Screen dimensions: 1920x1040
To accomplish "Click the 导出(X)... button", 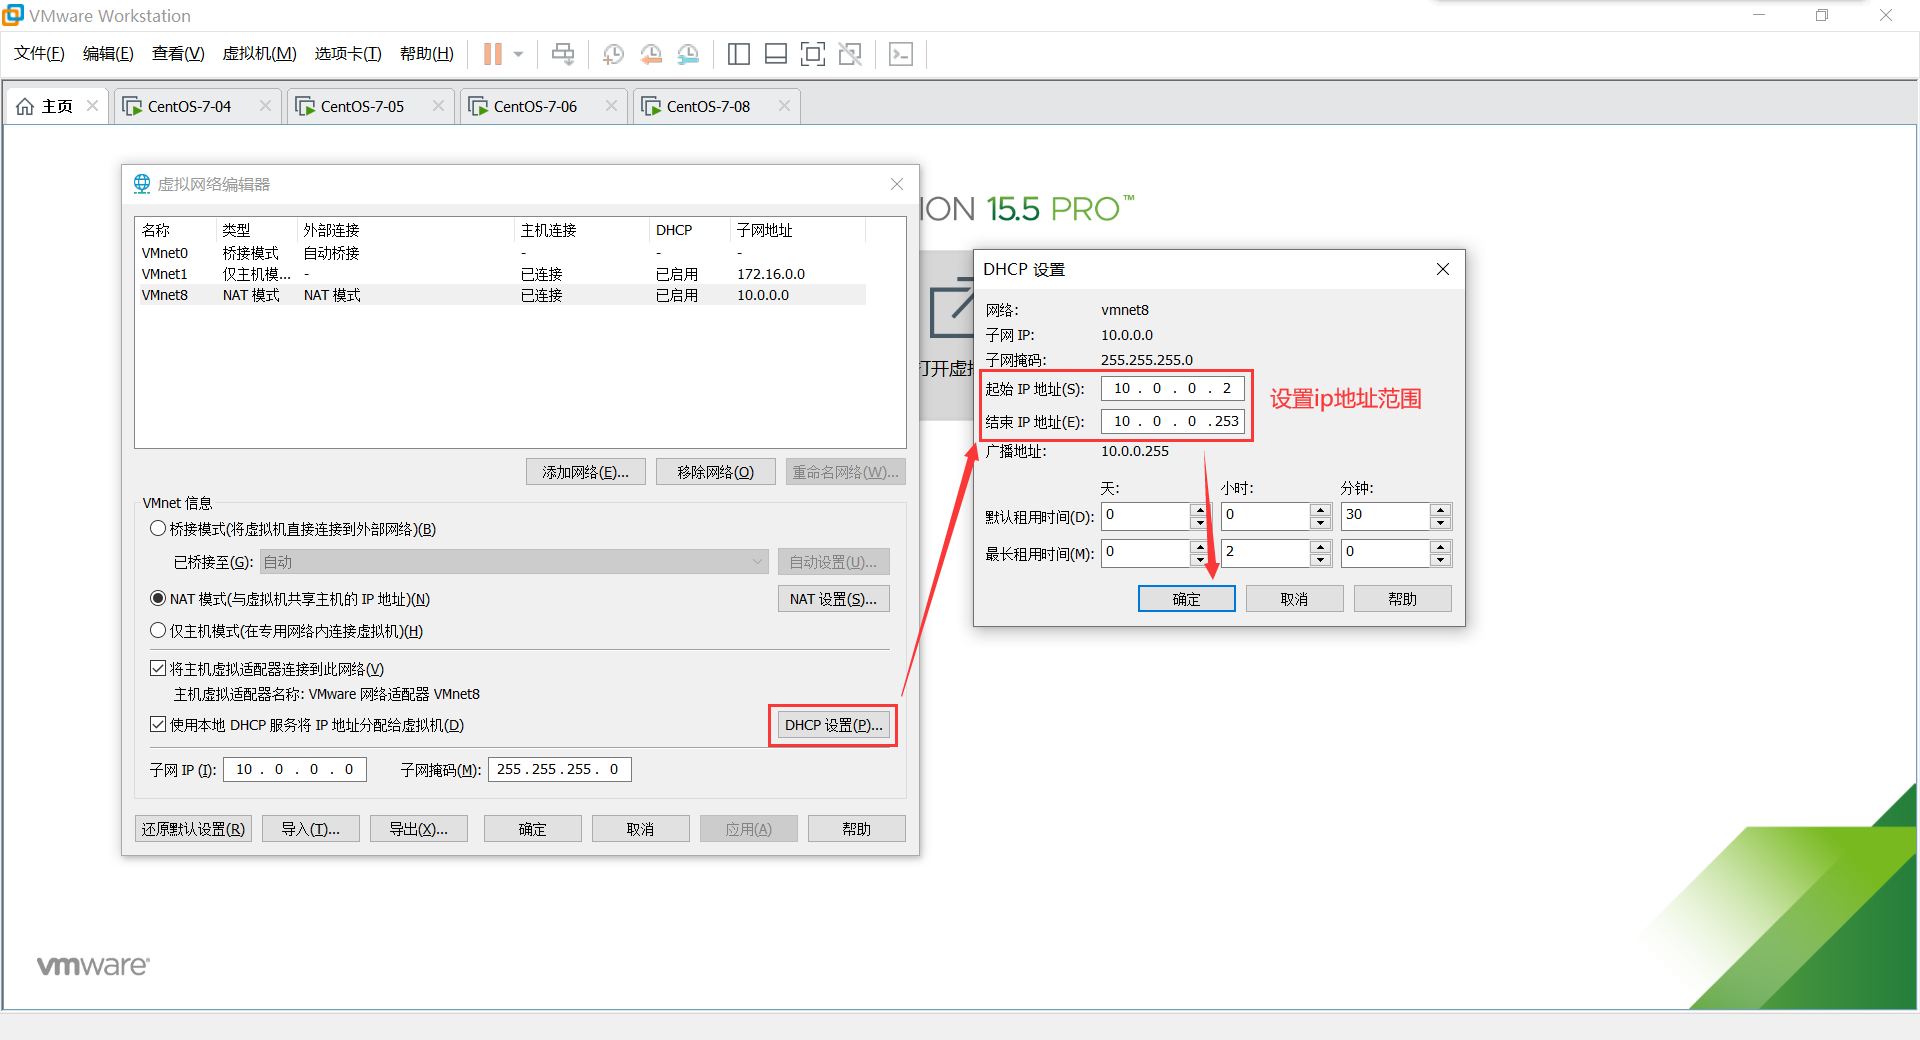I will (x=419, y=829).
